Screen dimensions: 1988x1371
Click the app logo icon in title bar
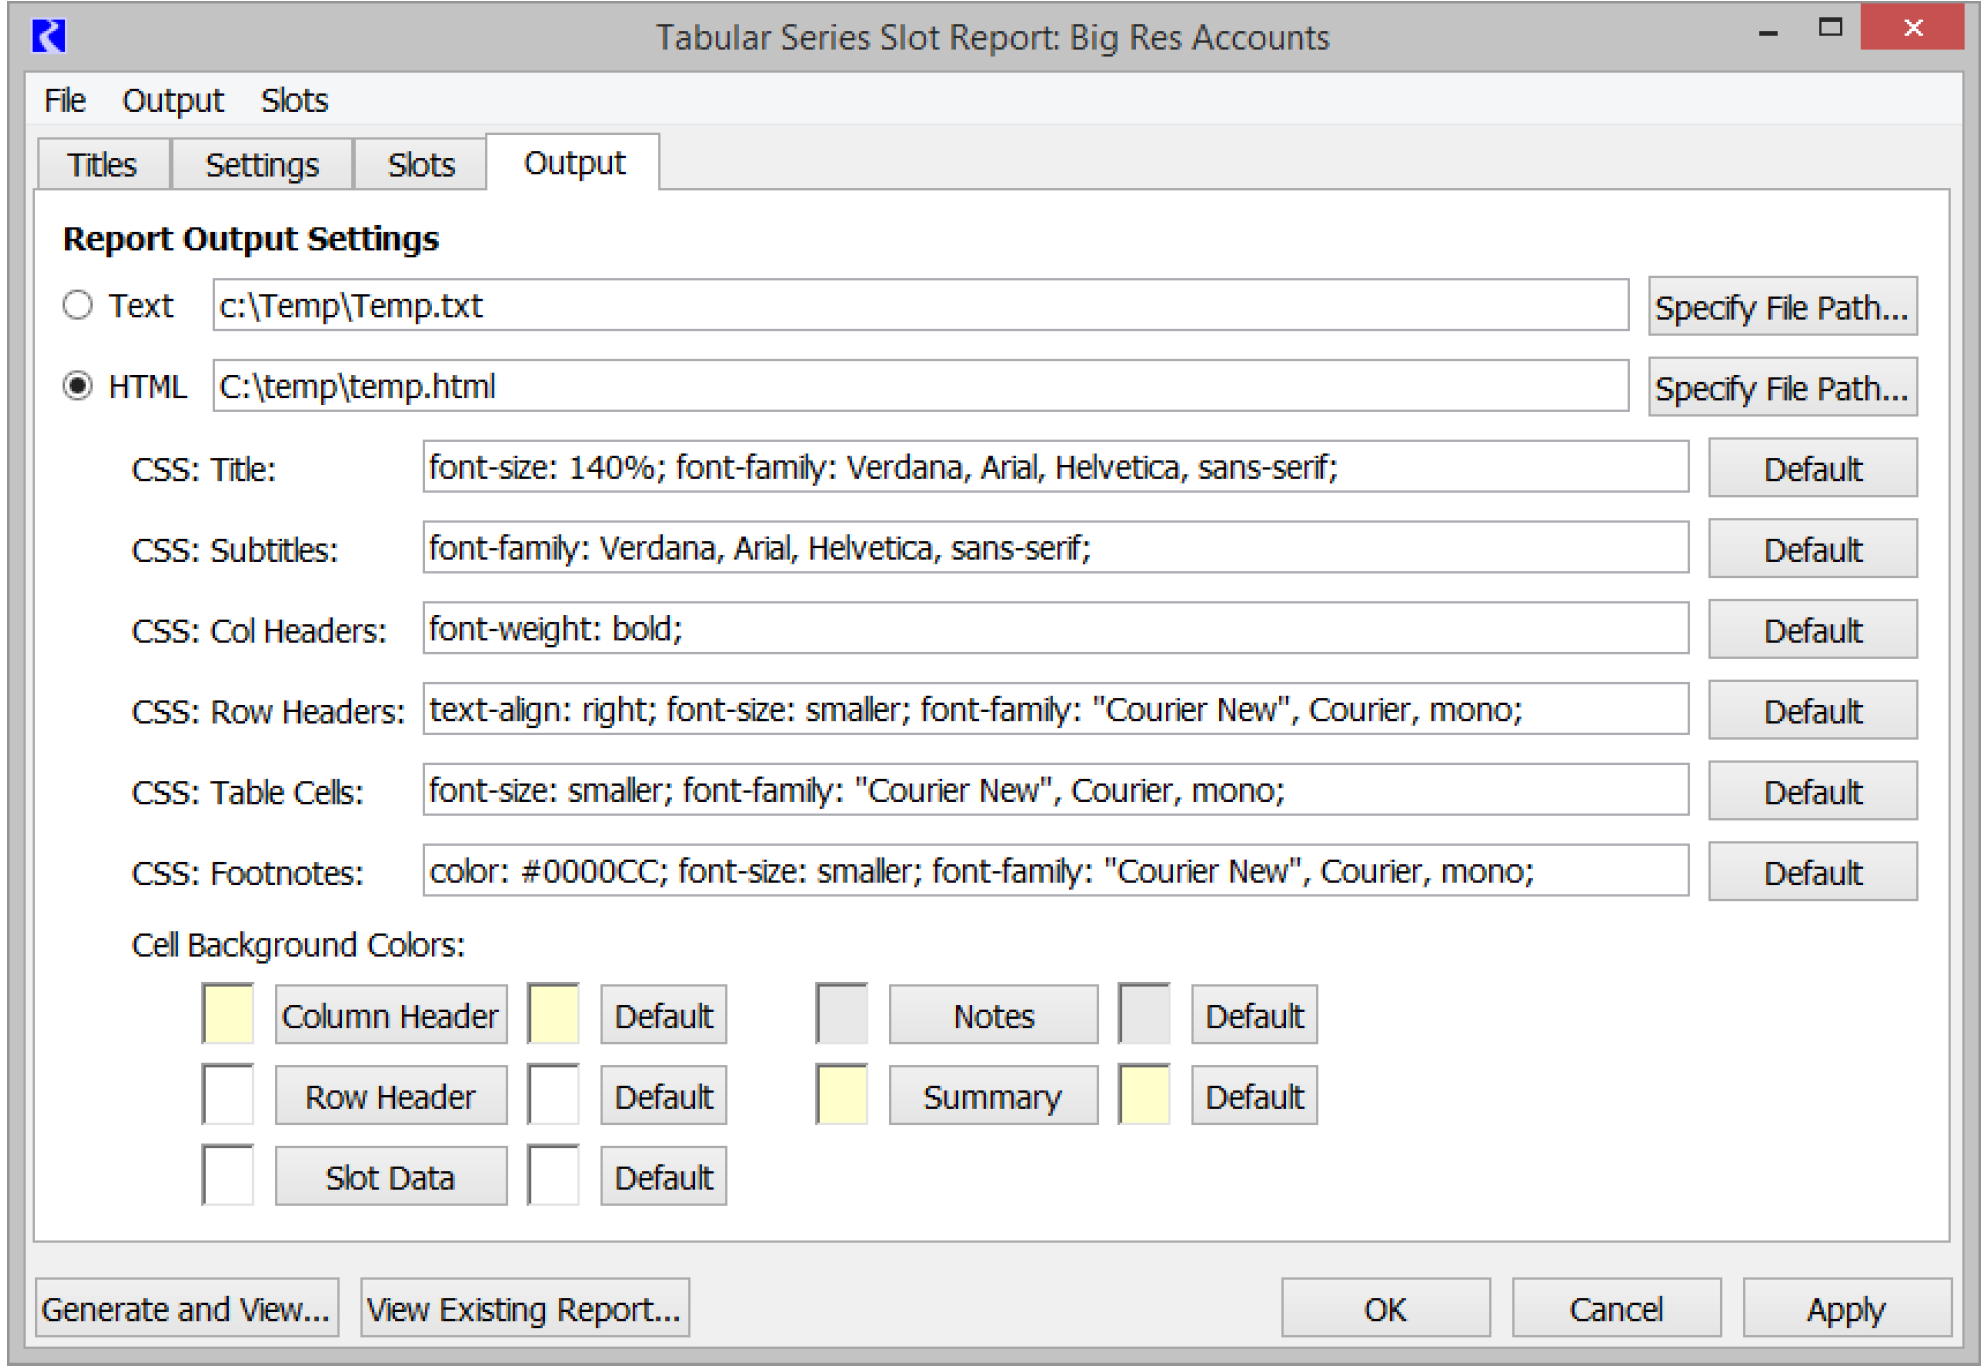click(48, 36)
